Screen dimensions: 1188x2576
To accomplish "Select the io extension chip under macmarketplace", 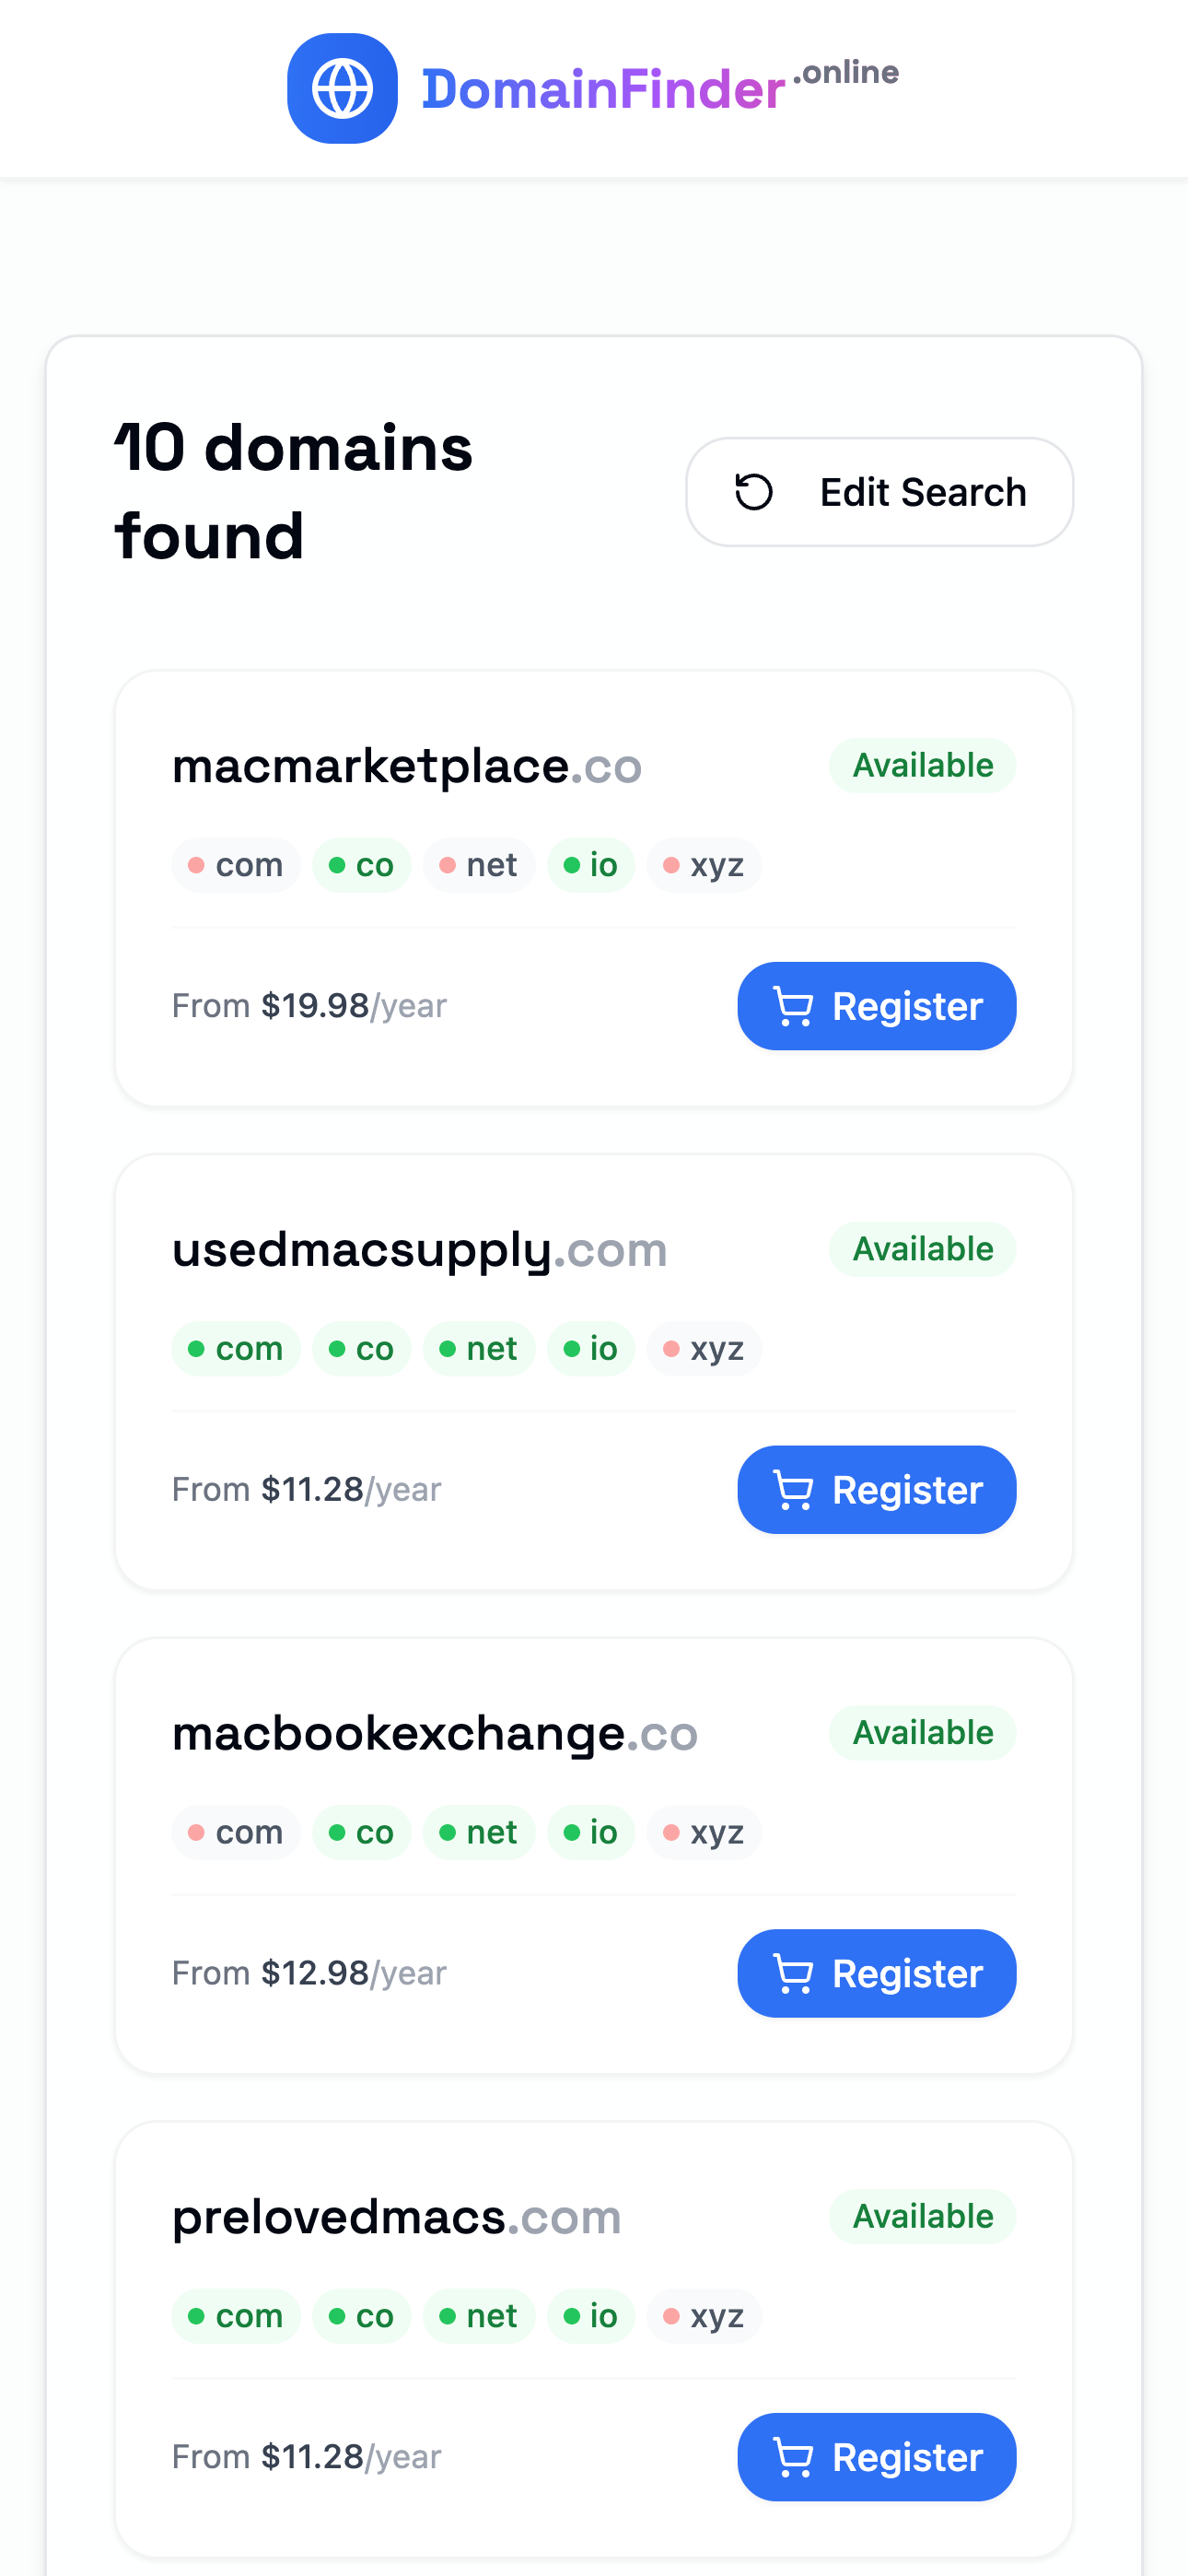I will tap(591, 865).
